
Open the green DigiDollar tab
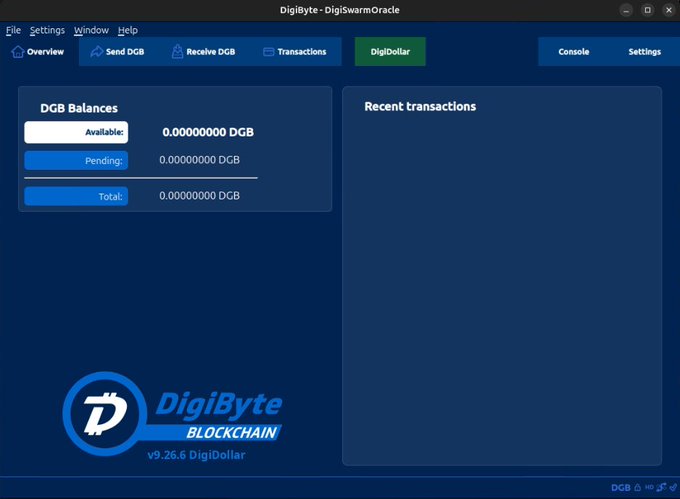(x=390, y=52)
